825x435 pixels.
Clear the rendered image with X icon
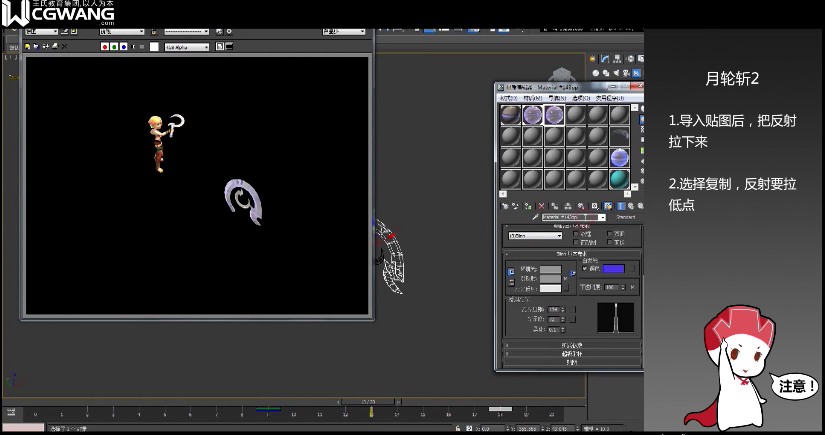click(64, 46)
